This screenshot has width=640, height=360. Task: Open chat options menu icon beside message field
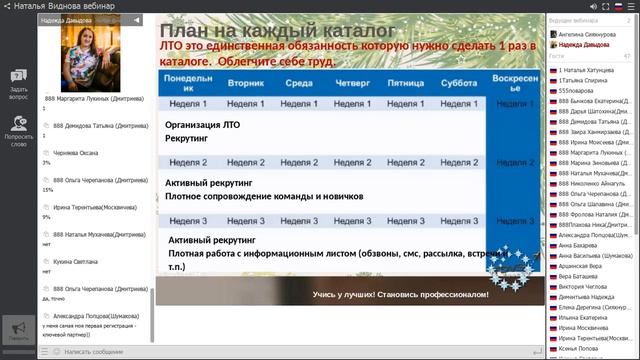[44, 351]
